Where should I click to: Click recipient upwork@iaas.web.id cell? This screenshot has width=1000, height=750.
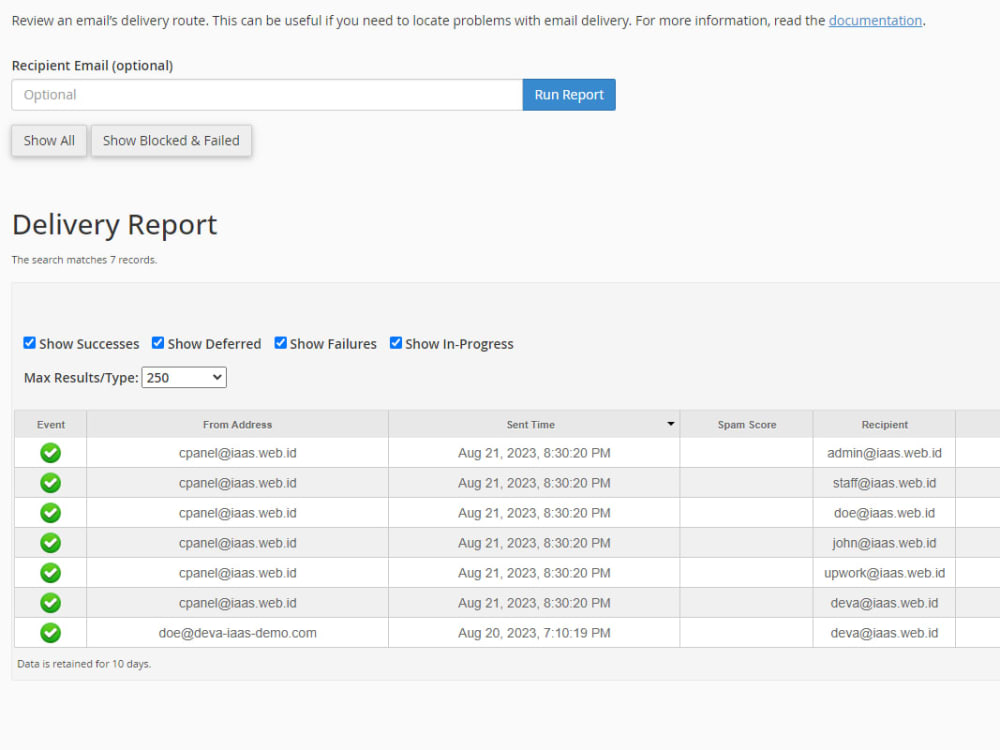(885, 573)
